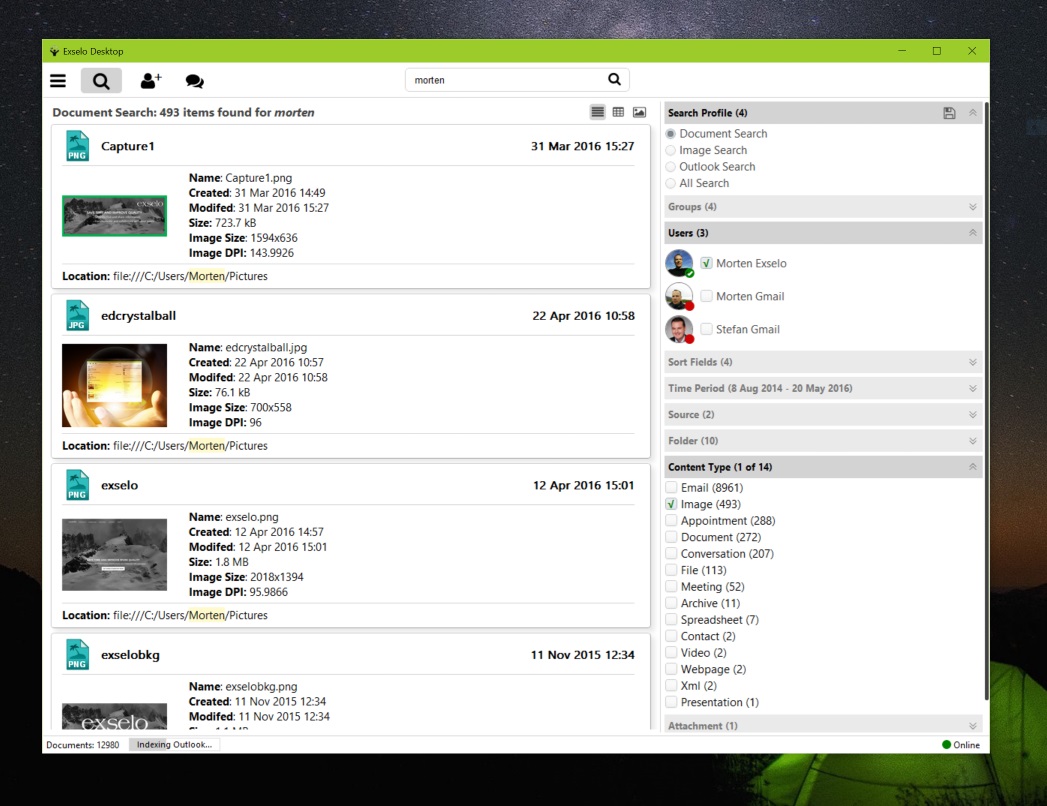Check Conversation (207) content type
This screenshot has width=1047, height=806.
[x=671, y=554]
